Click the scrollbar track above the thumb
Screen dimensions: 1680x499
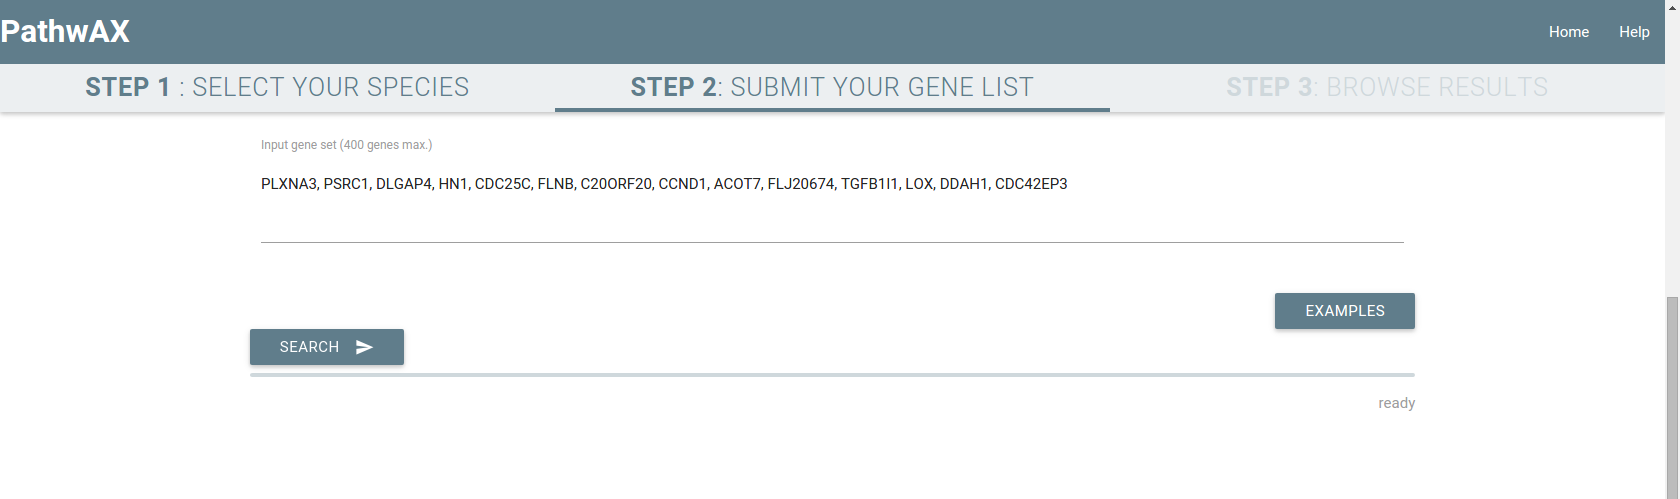[1672, 150]
